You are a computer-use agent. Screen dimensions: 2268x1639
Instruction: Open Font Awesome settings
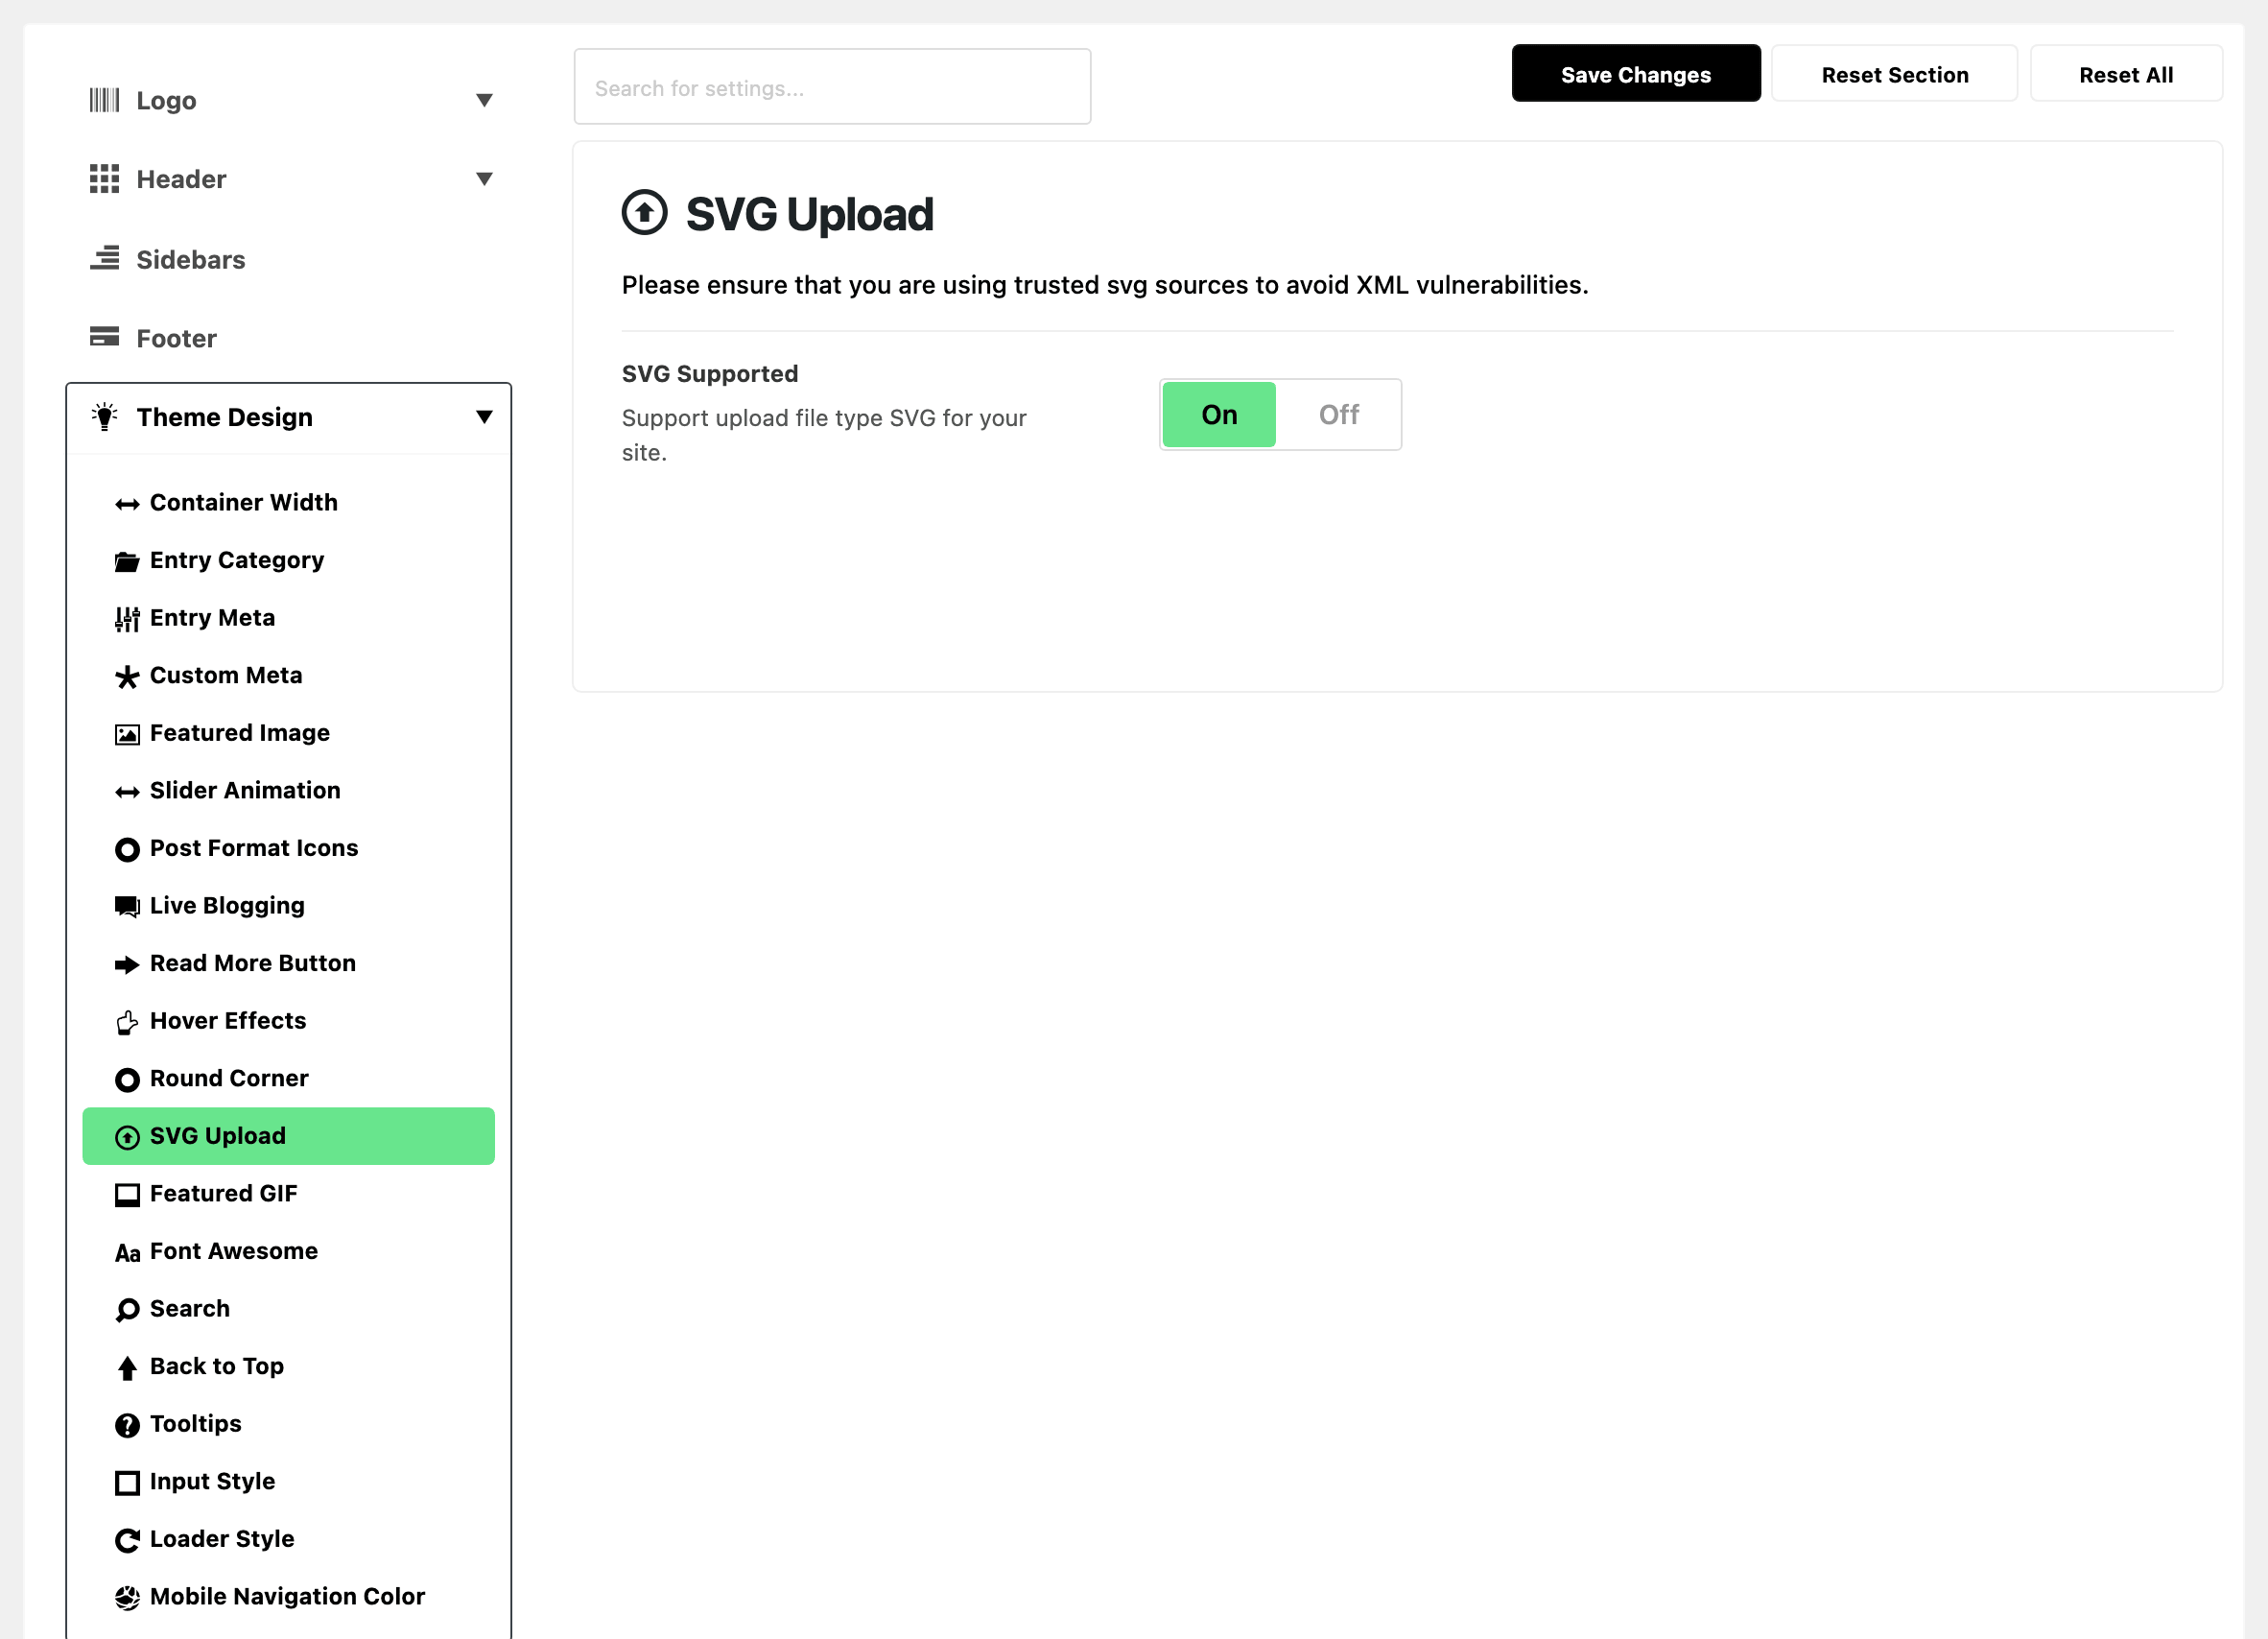(288, 1252)
